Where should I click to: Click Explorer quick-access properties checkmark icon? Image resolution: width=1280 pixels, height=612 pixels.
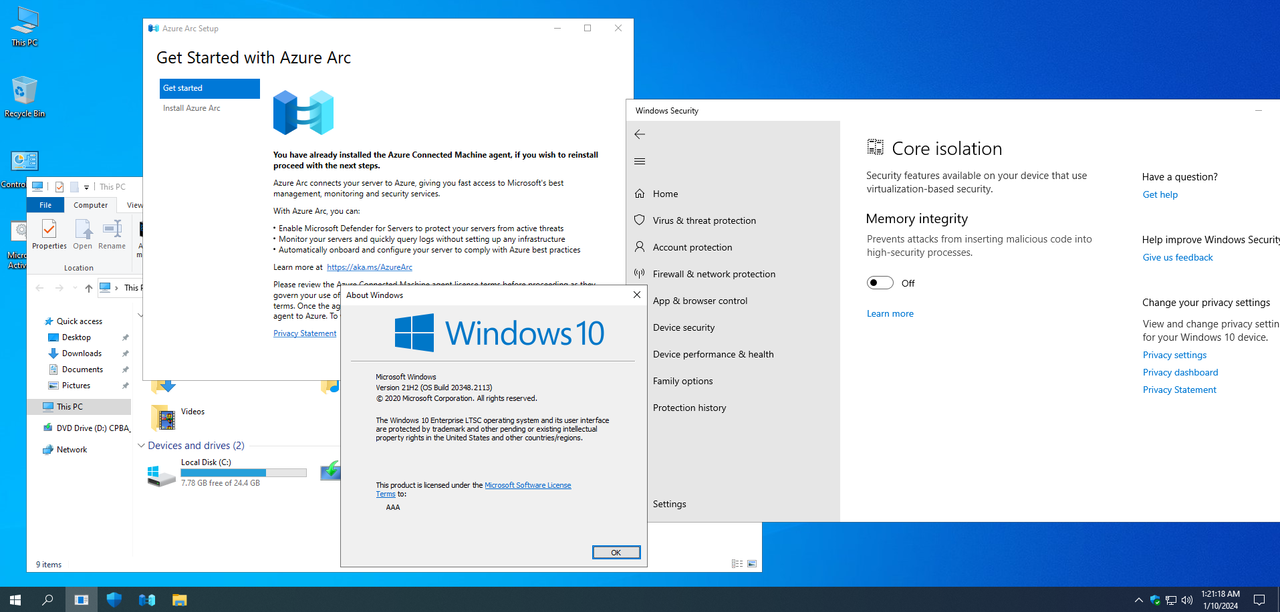(x=59, y=186)
